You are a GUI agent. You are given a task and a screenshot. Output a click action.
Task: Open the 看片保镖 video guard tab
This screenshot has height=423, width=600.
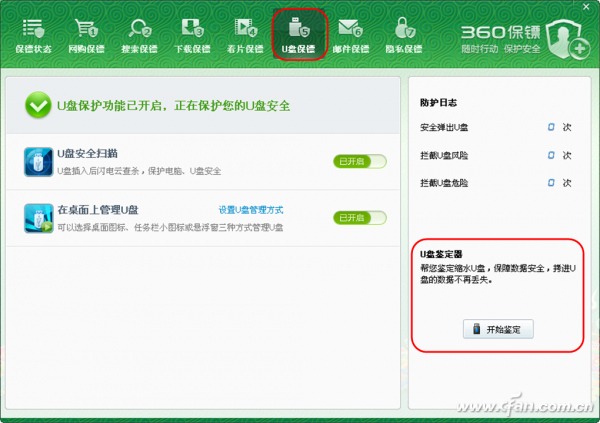[x=245, y=36]
